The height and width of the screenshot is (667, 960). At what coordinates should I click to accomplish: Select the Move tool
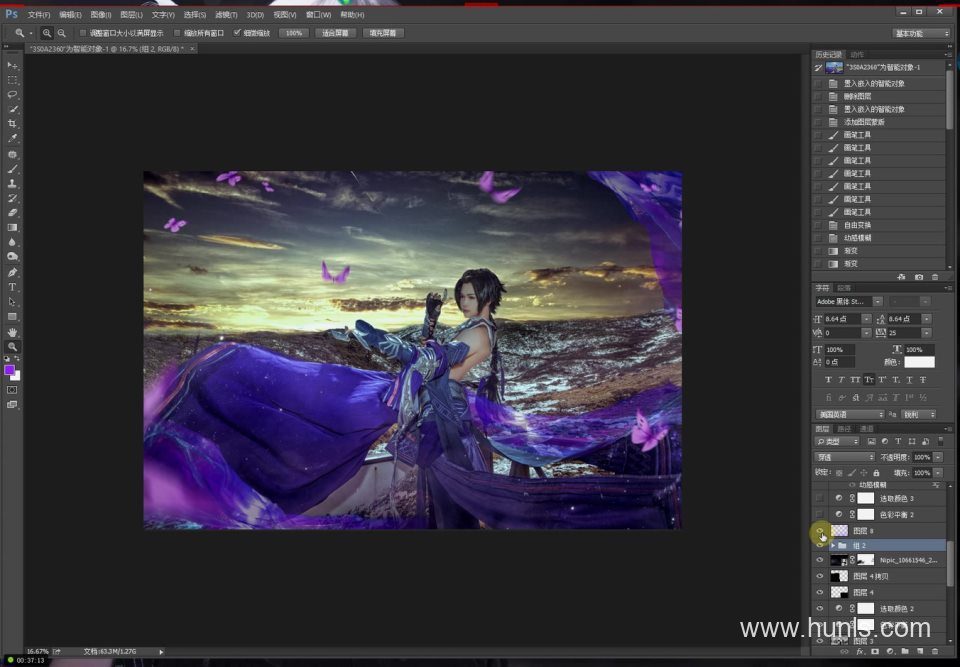point(12,65)
